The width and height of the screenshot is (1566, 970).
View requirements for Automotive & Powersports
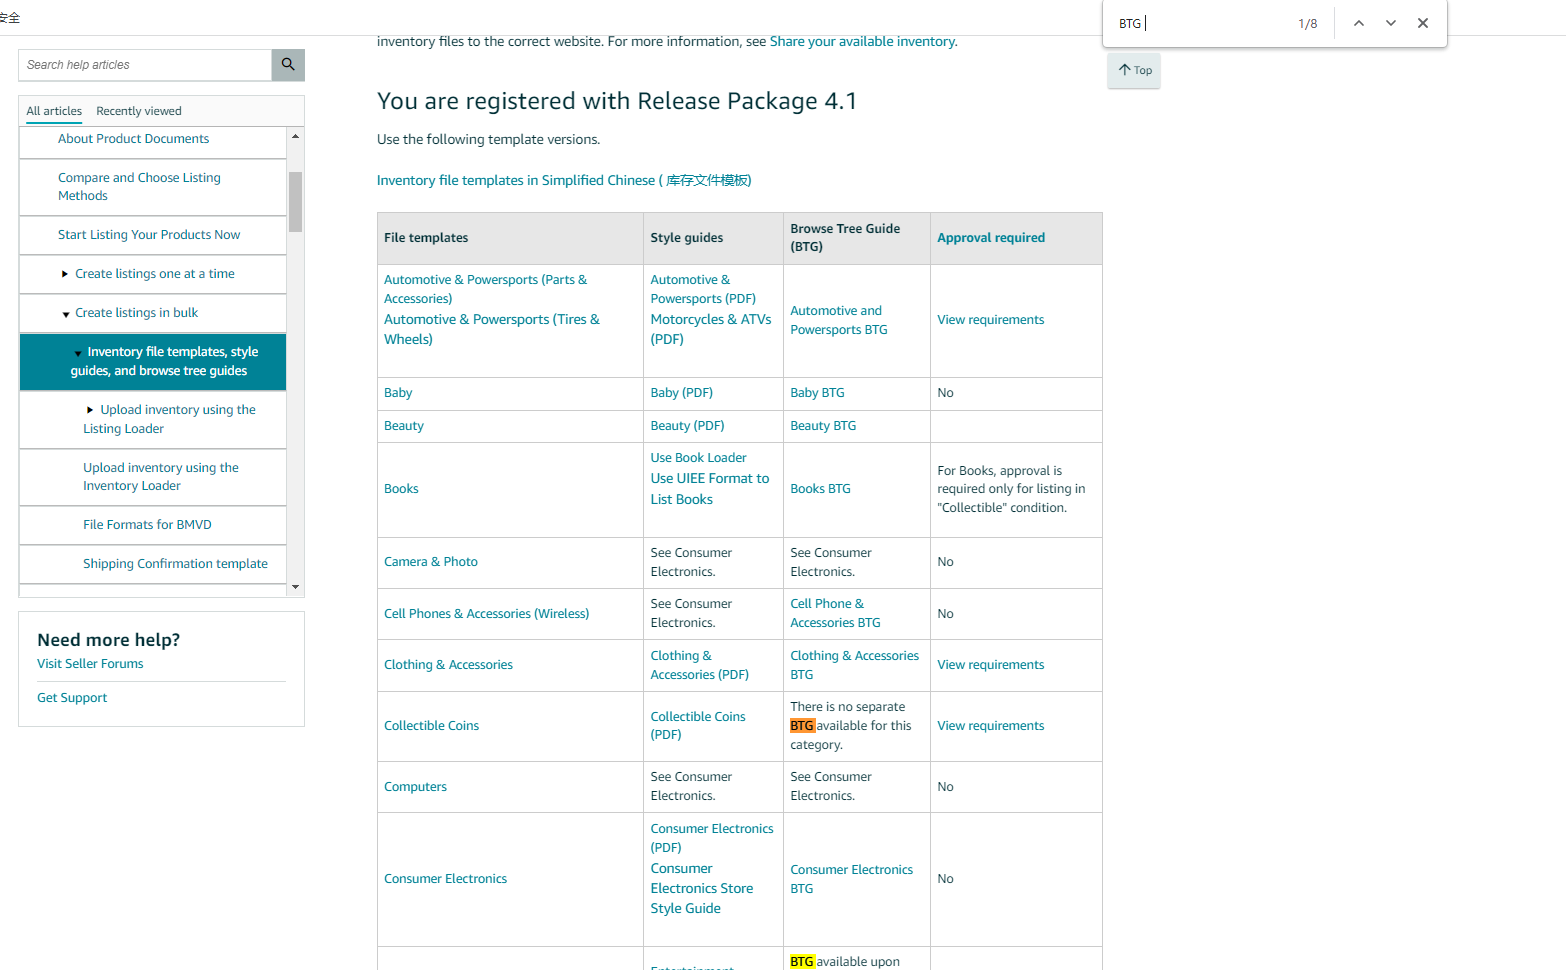point(990,320)
